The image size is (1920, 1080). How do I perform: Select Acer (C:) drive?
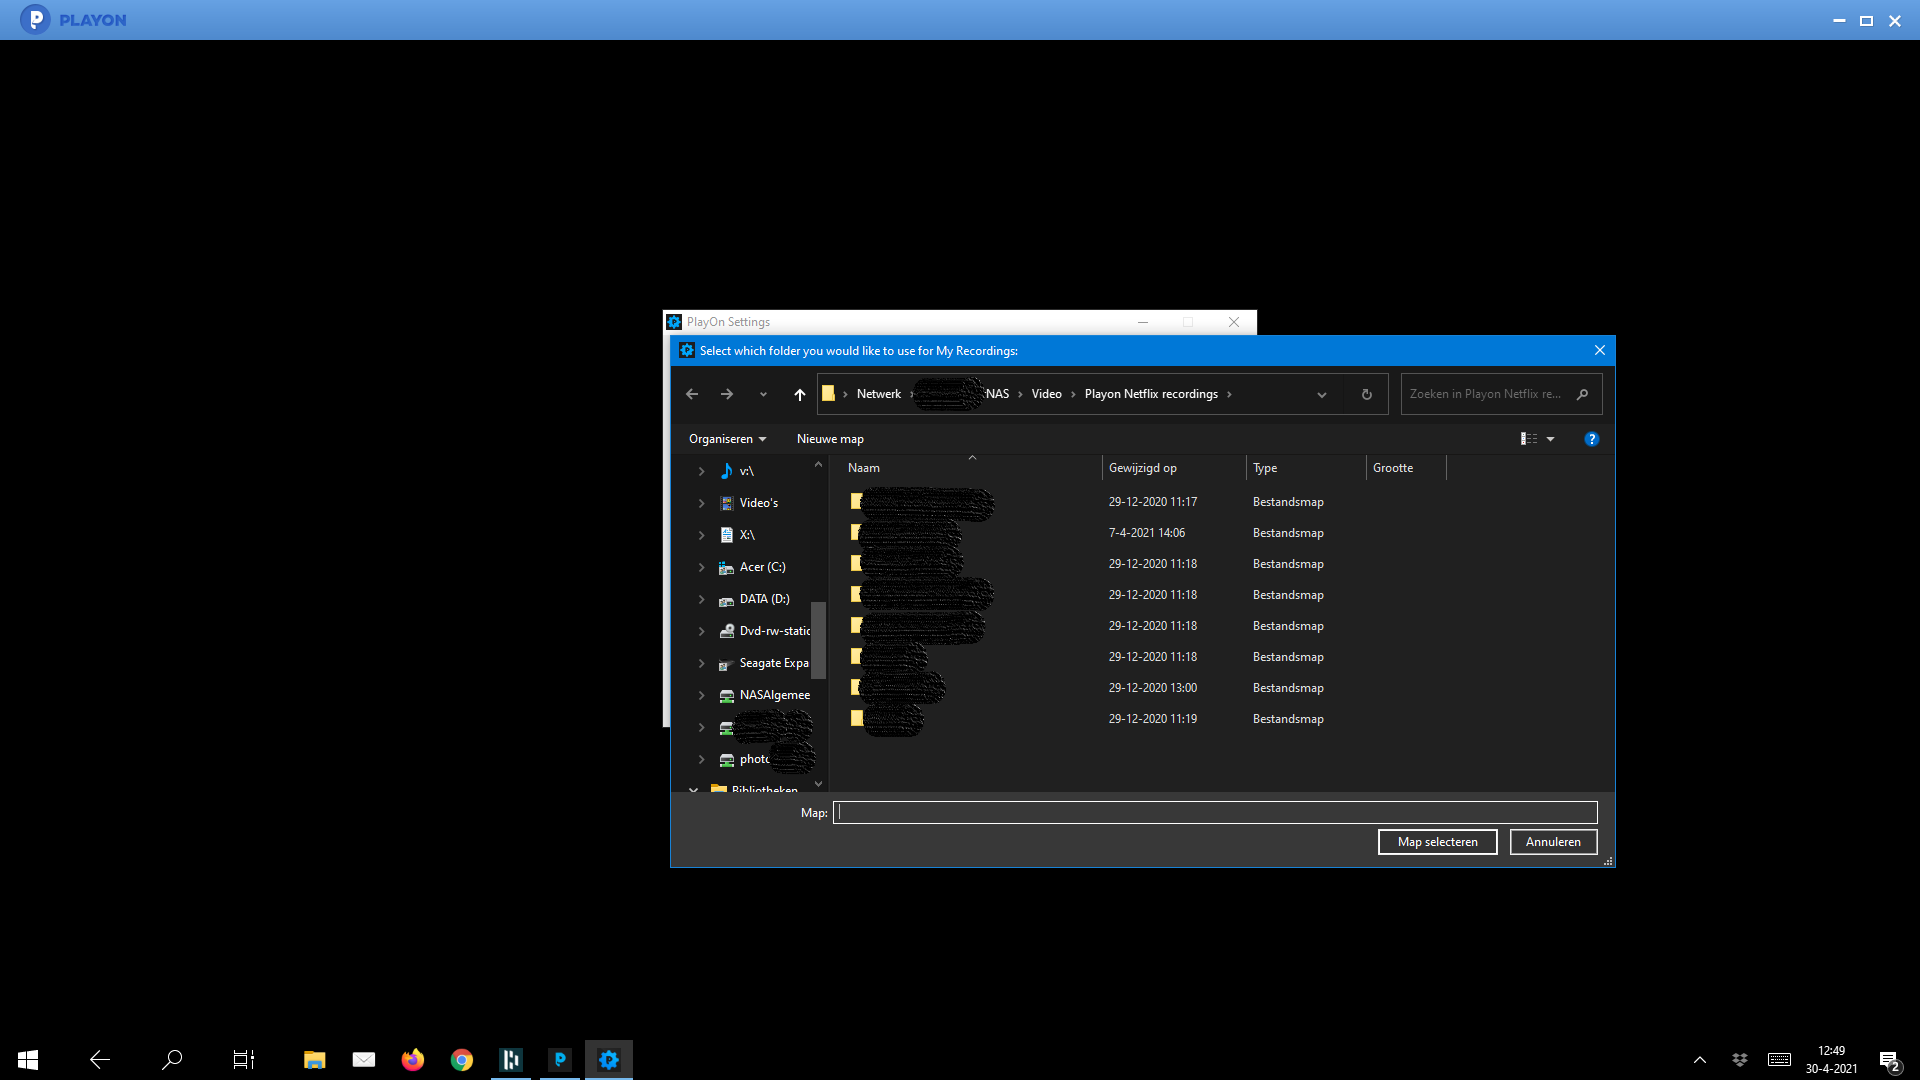[x=763, y=567]
